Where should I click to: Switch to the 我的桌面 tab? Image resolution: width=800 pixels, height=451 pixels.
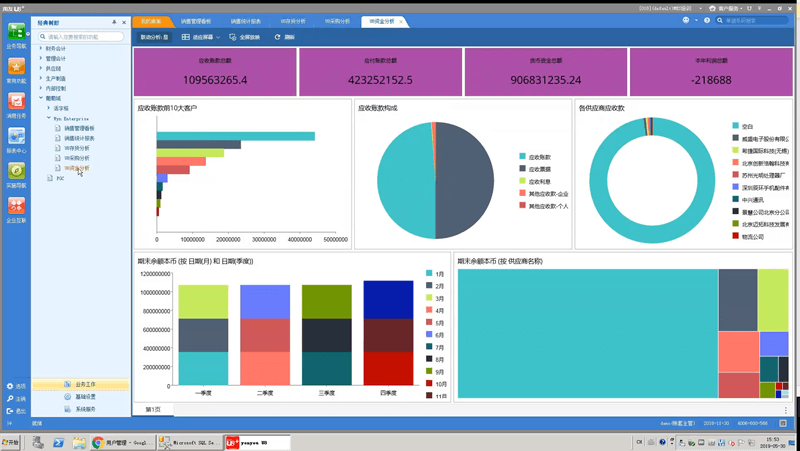[151, 21]
